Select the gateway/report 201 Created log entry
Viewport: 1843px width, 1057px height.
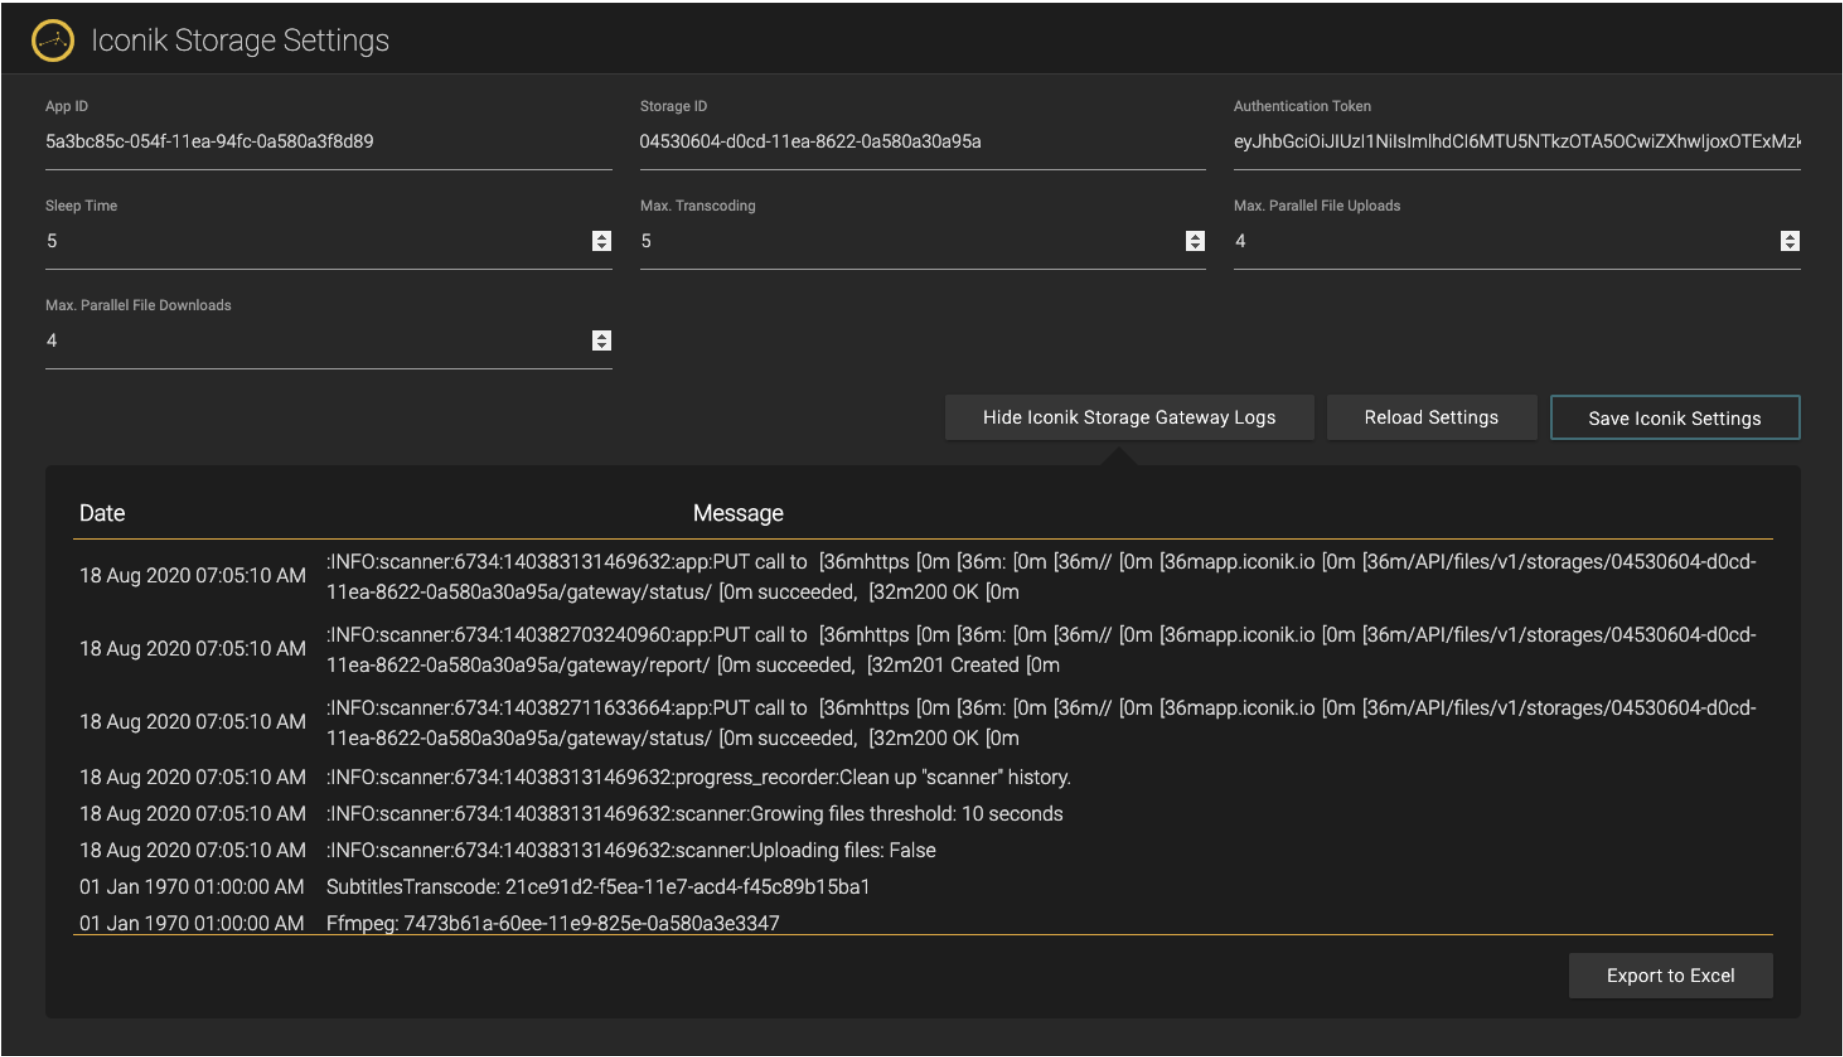click(x=922, y=649)
